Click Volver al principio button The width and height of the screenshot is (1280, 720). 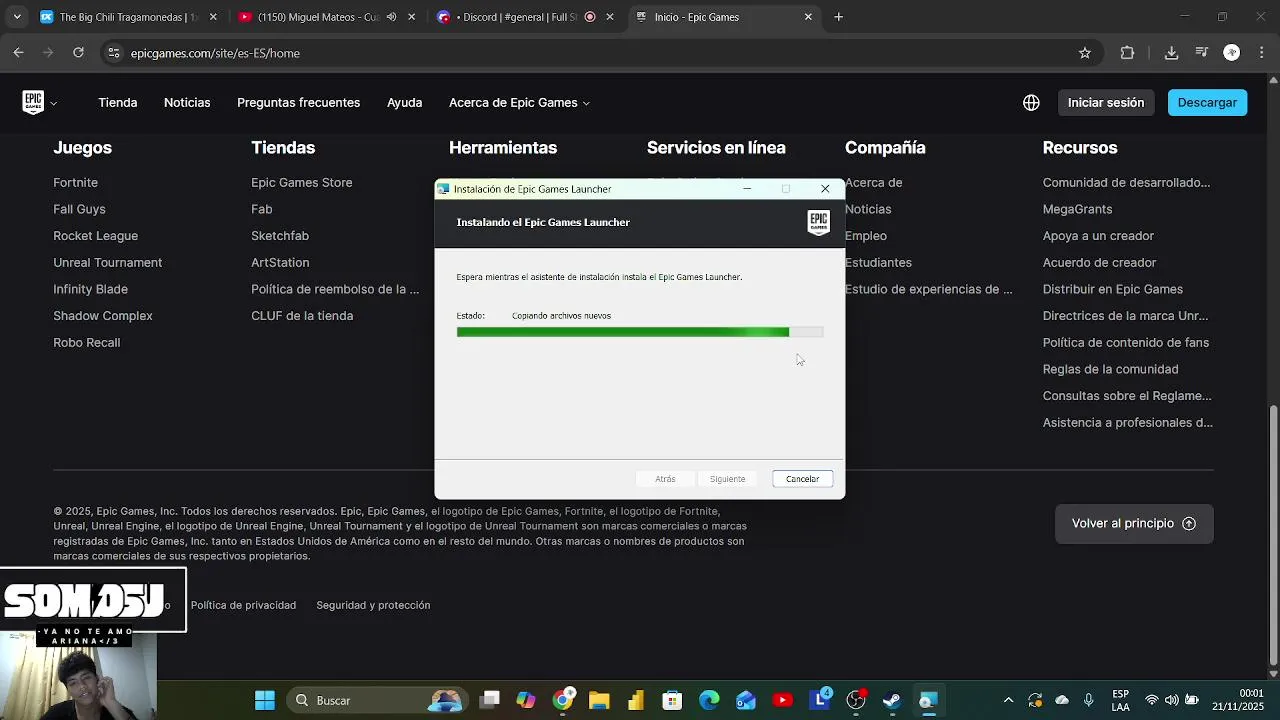[1134, 523]
